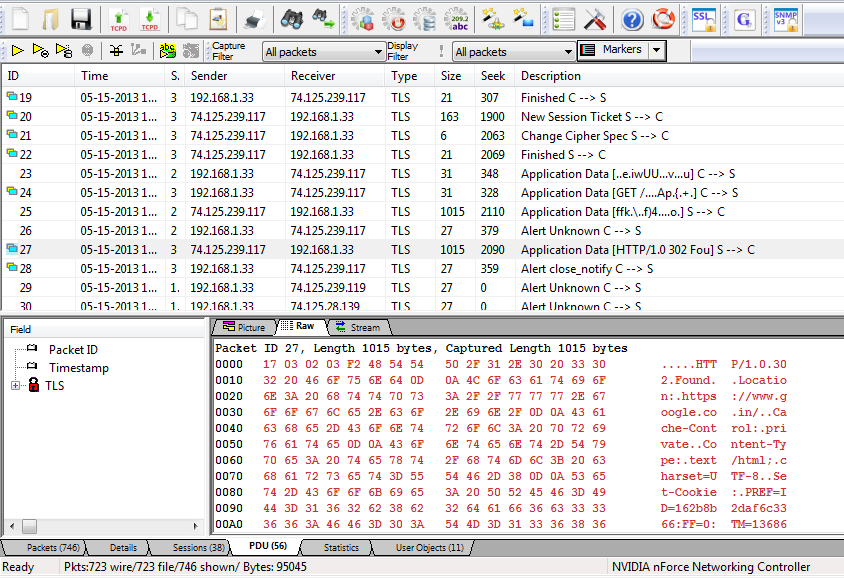Click the hammer and wrench tools icon
Viewport: 844px width, 578px height.
coord(596,18)
